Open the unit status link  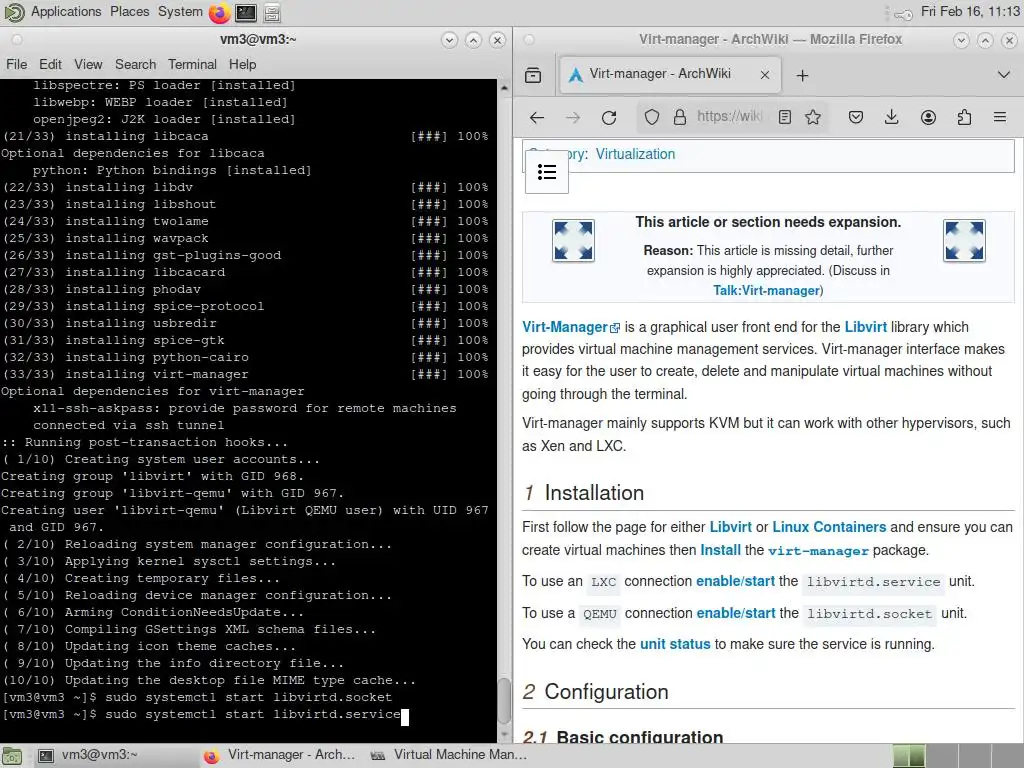click(x=675, y=644)
